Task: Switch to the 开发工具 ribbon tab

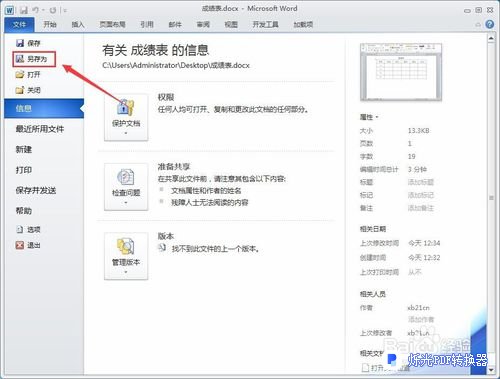Action: click(265, 24)
